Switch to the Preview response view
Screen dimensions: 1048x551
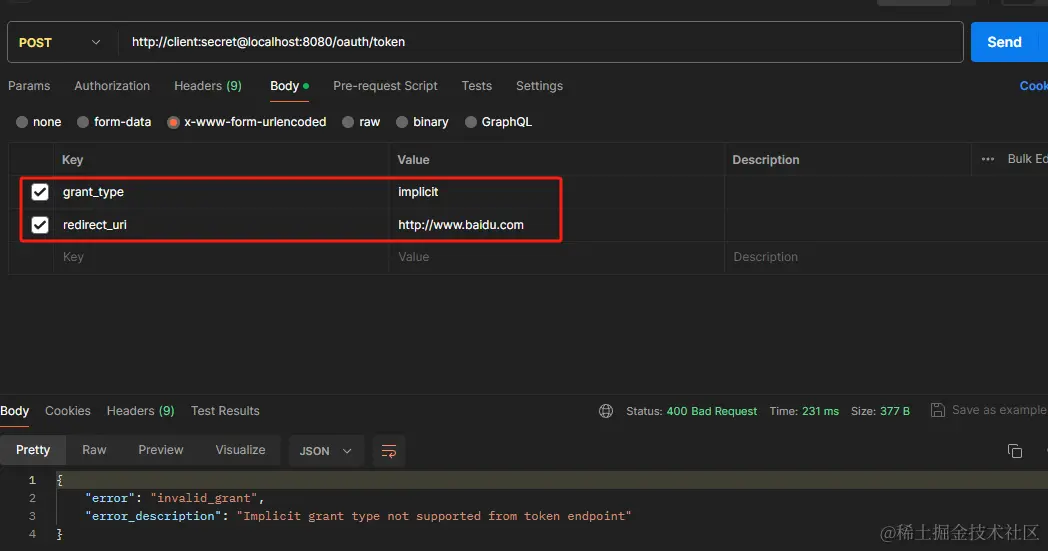coord(160,450)
